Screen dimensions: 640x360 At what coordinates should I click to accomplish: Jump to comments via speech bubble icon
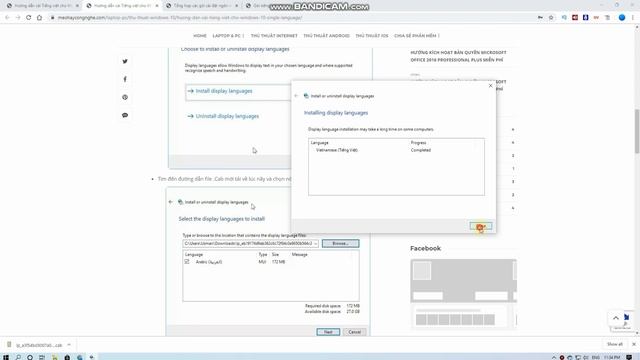(125, 115)
